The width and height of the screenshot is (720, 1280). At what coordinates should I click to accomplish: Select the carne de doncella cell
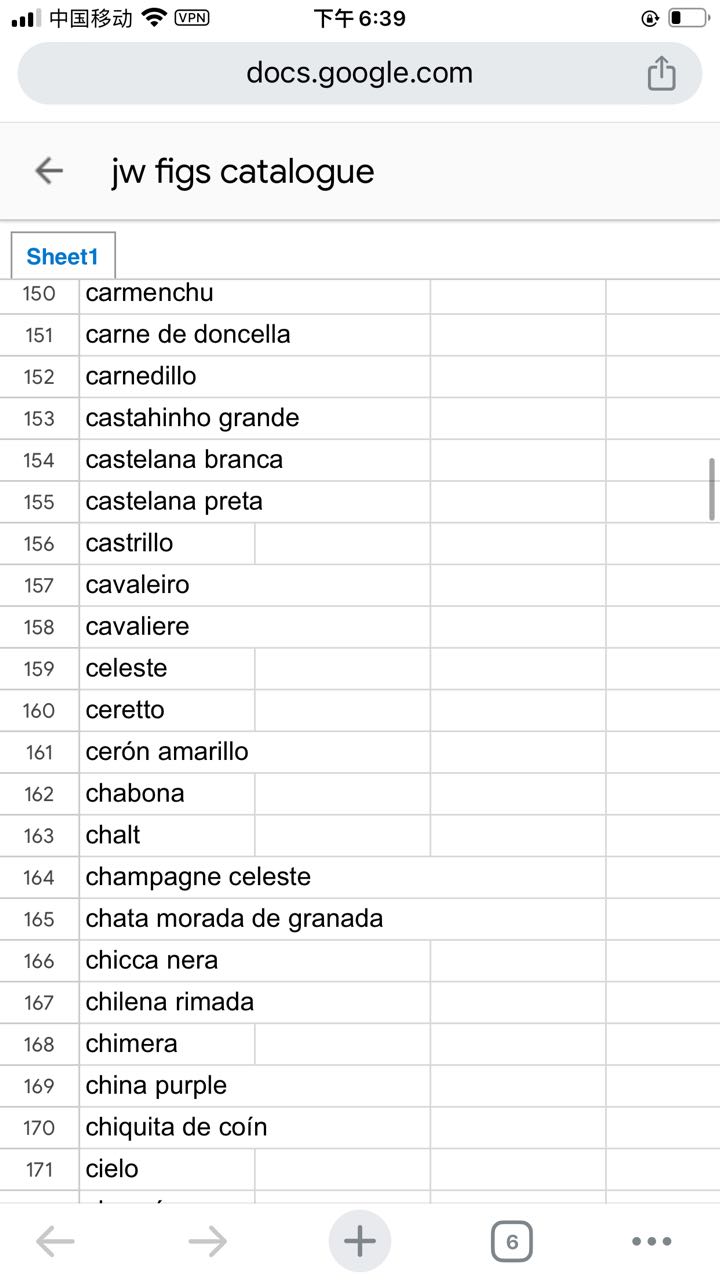click(x=255, y=334)
